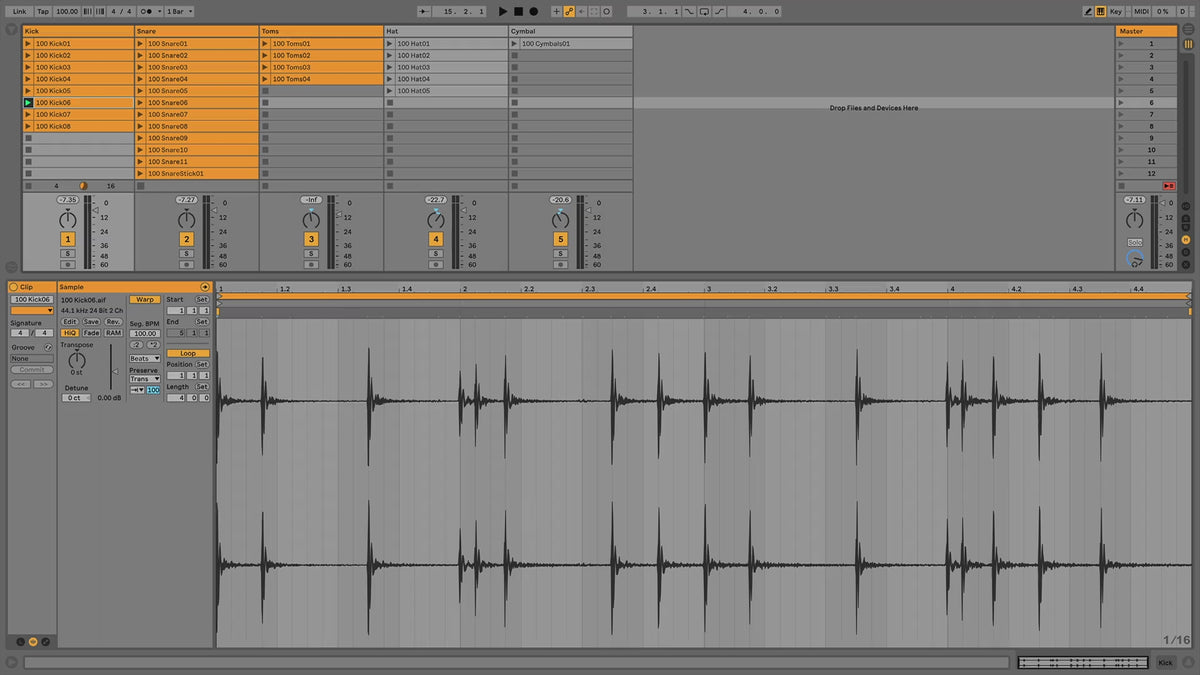Click the Tap tempo button

[x=43, y=11]
